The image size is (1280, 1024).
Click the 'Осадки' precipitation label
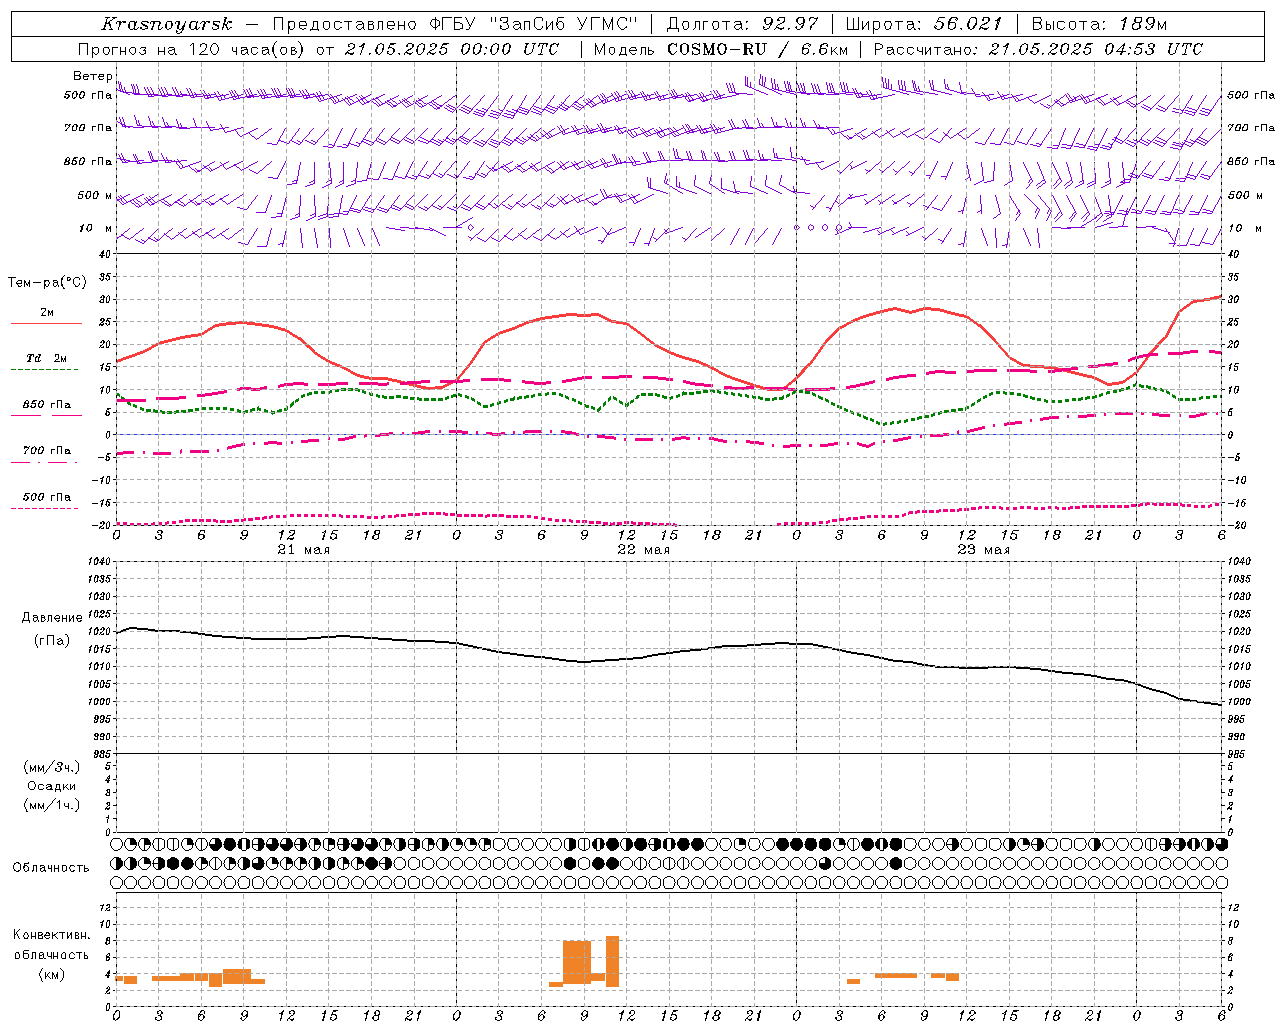click(51, 786)
